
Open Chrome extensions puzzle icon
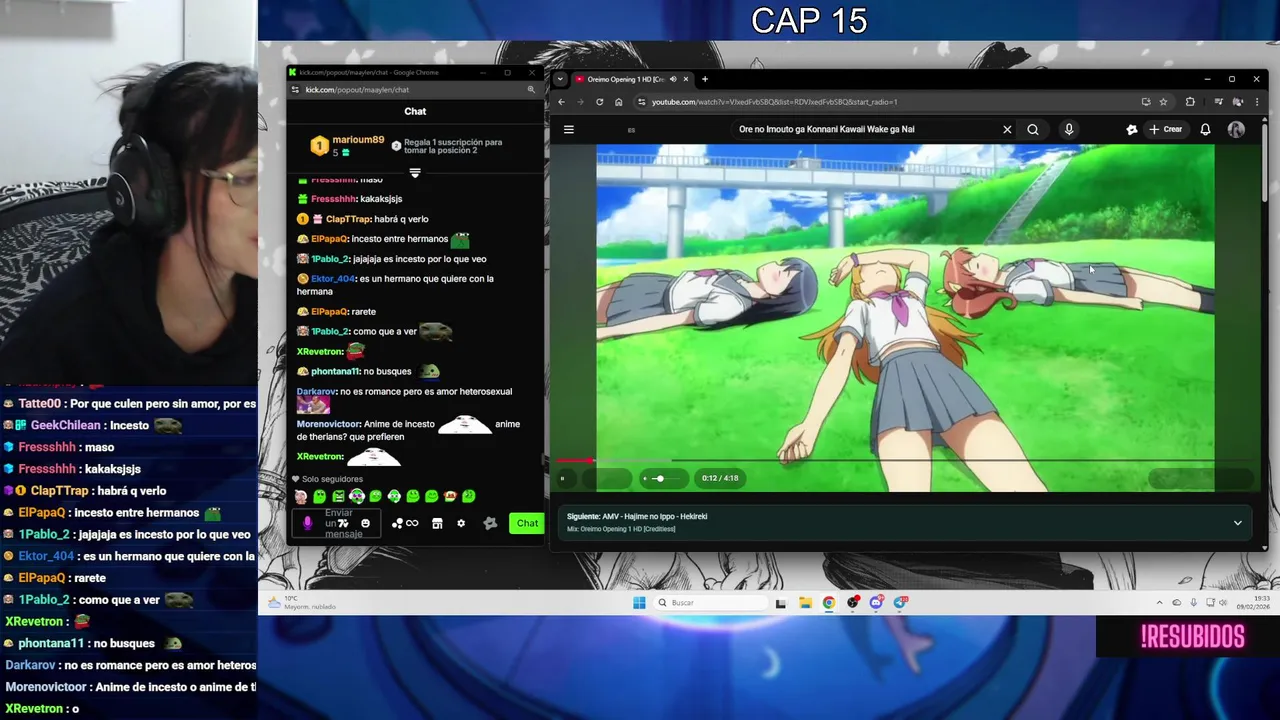[x=1190, y=102]
